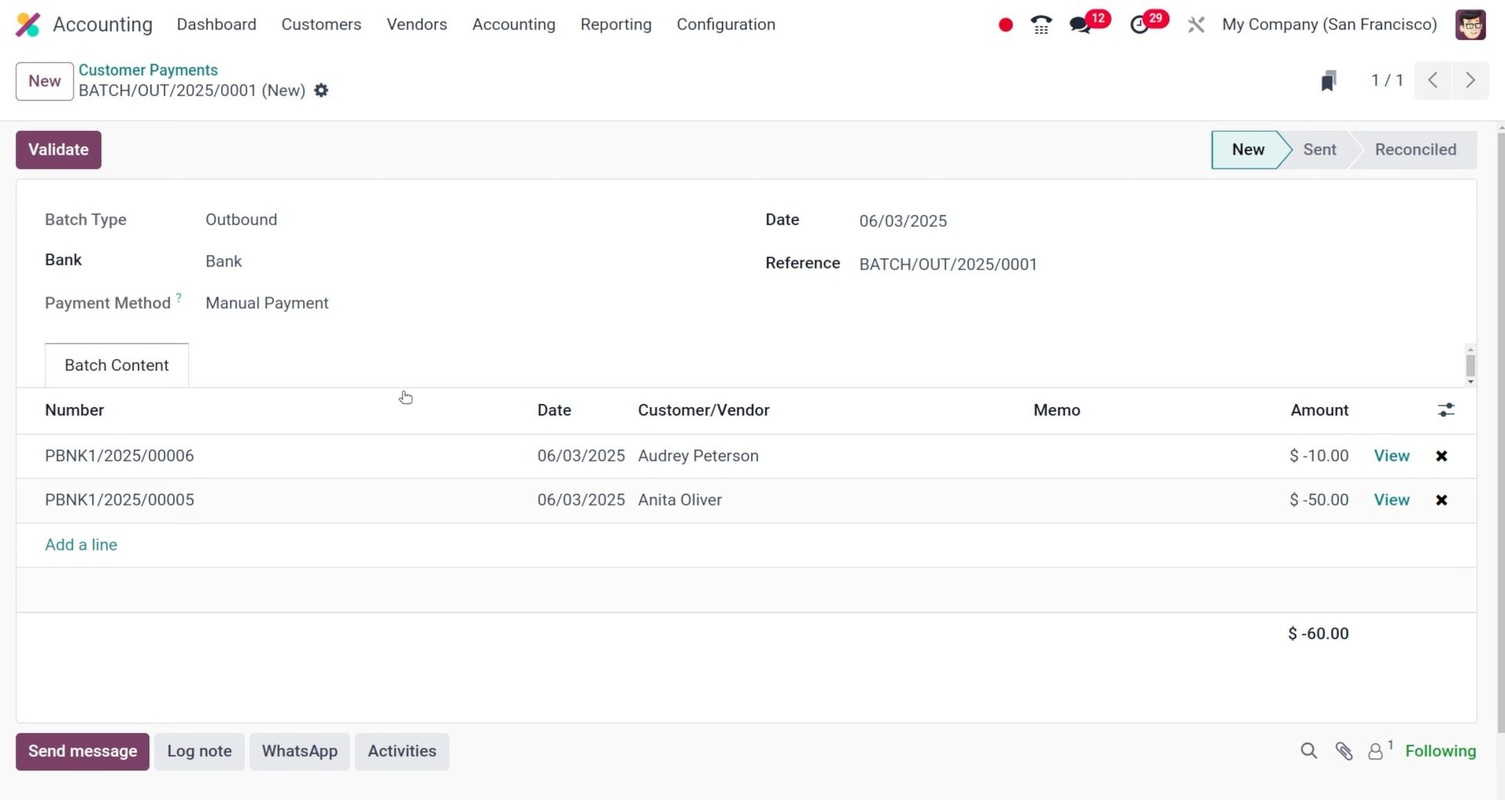This screenshot has width=1505, height=800.
Task: Click the Date field value 06/03/2025
Action: (x=903, y=221)
